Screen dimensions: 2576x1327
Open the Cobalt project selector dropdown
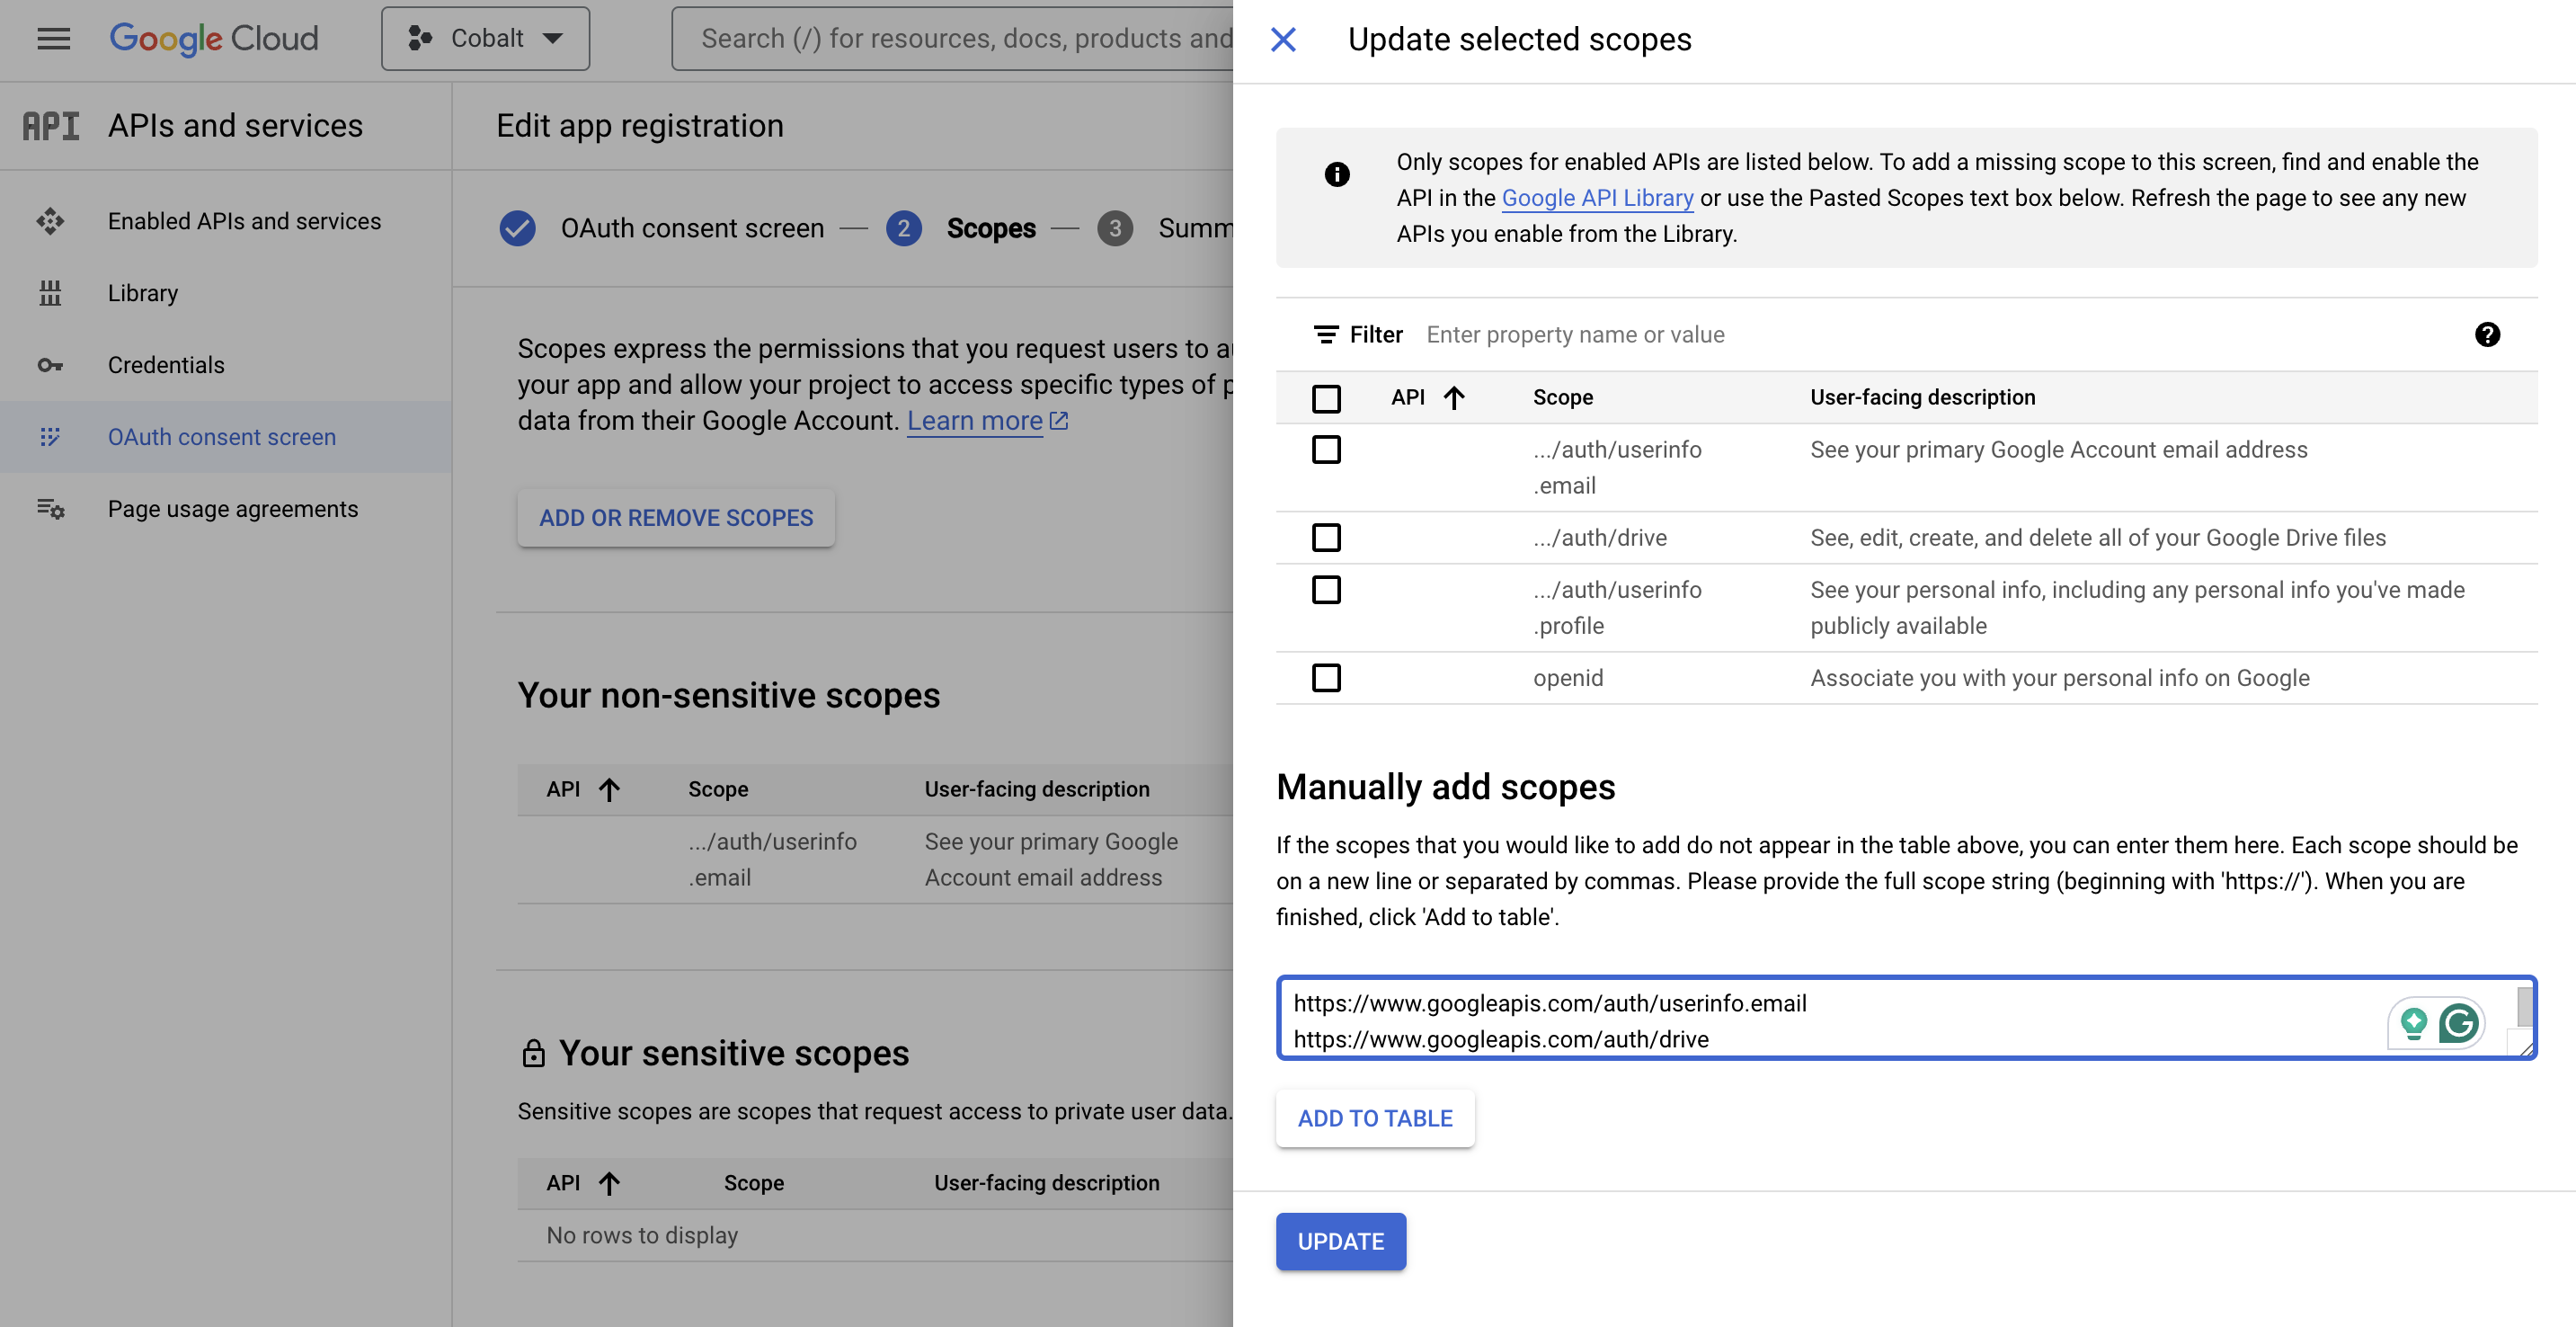[485, 38]
